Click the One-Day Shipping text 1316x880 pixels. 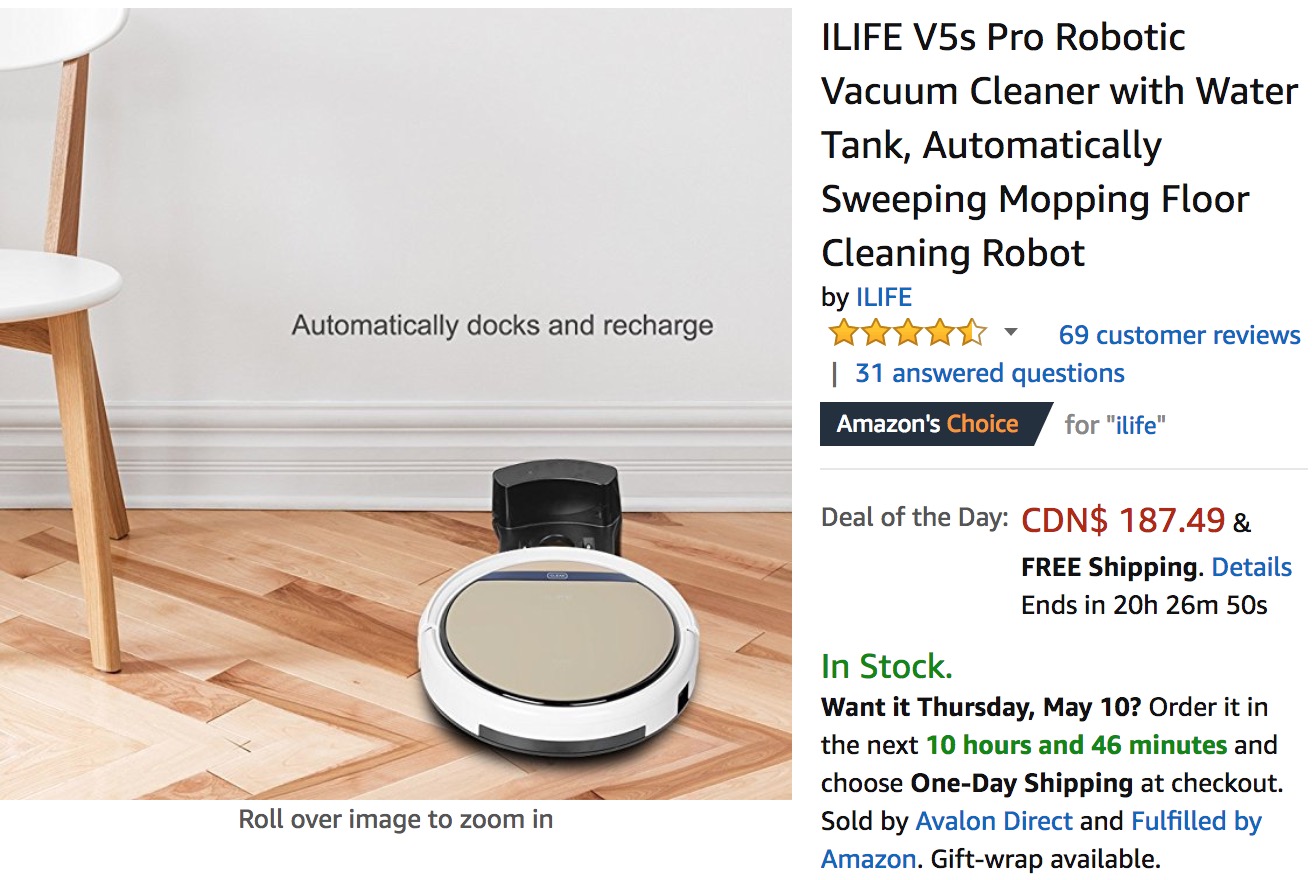(x=1021, y=783)
